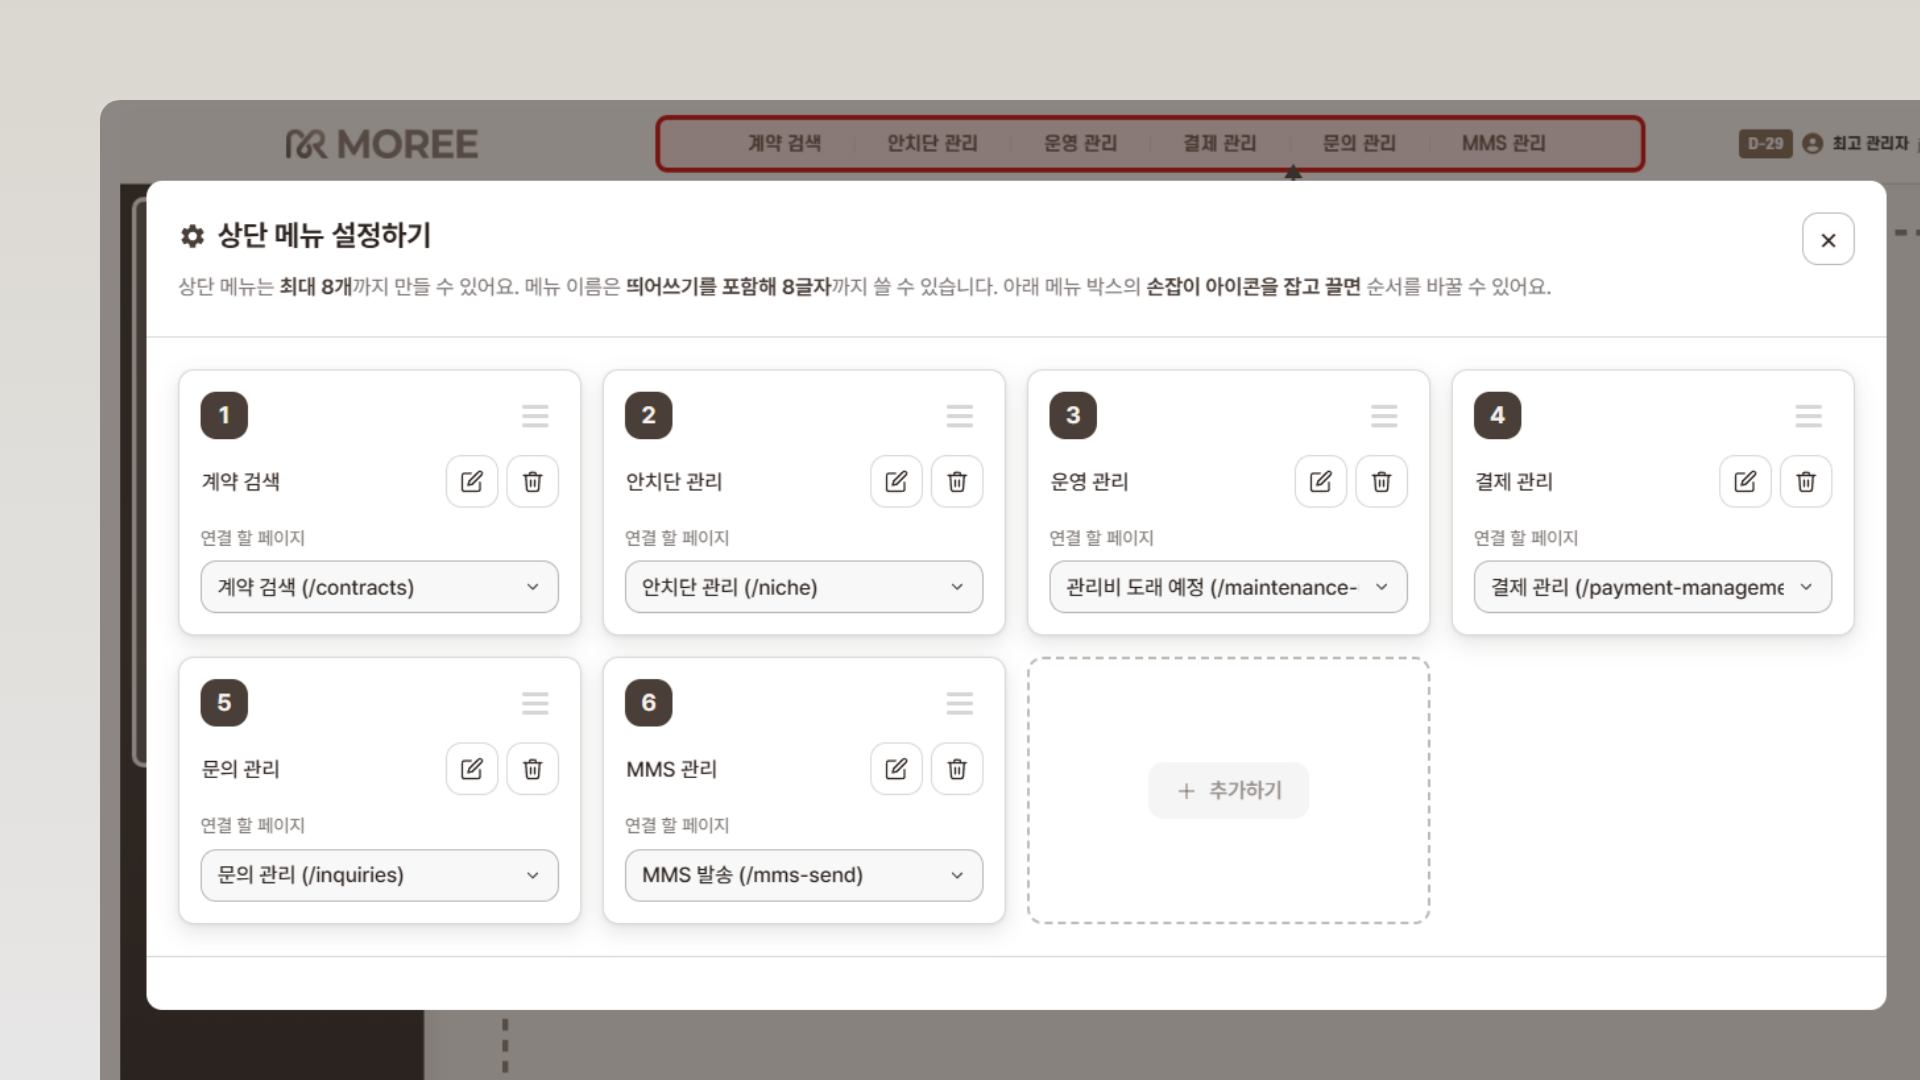Open the 결제 관리 top menu tab
This screenshot has height=1080, width=1920.
click(x=1219, y=144)
